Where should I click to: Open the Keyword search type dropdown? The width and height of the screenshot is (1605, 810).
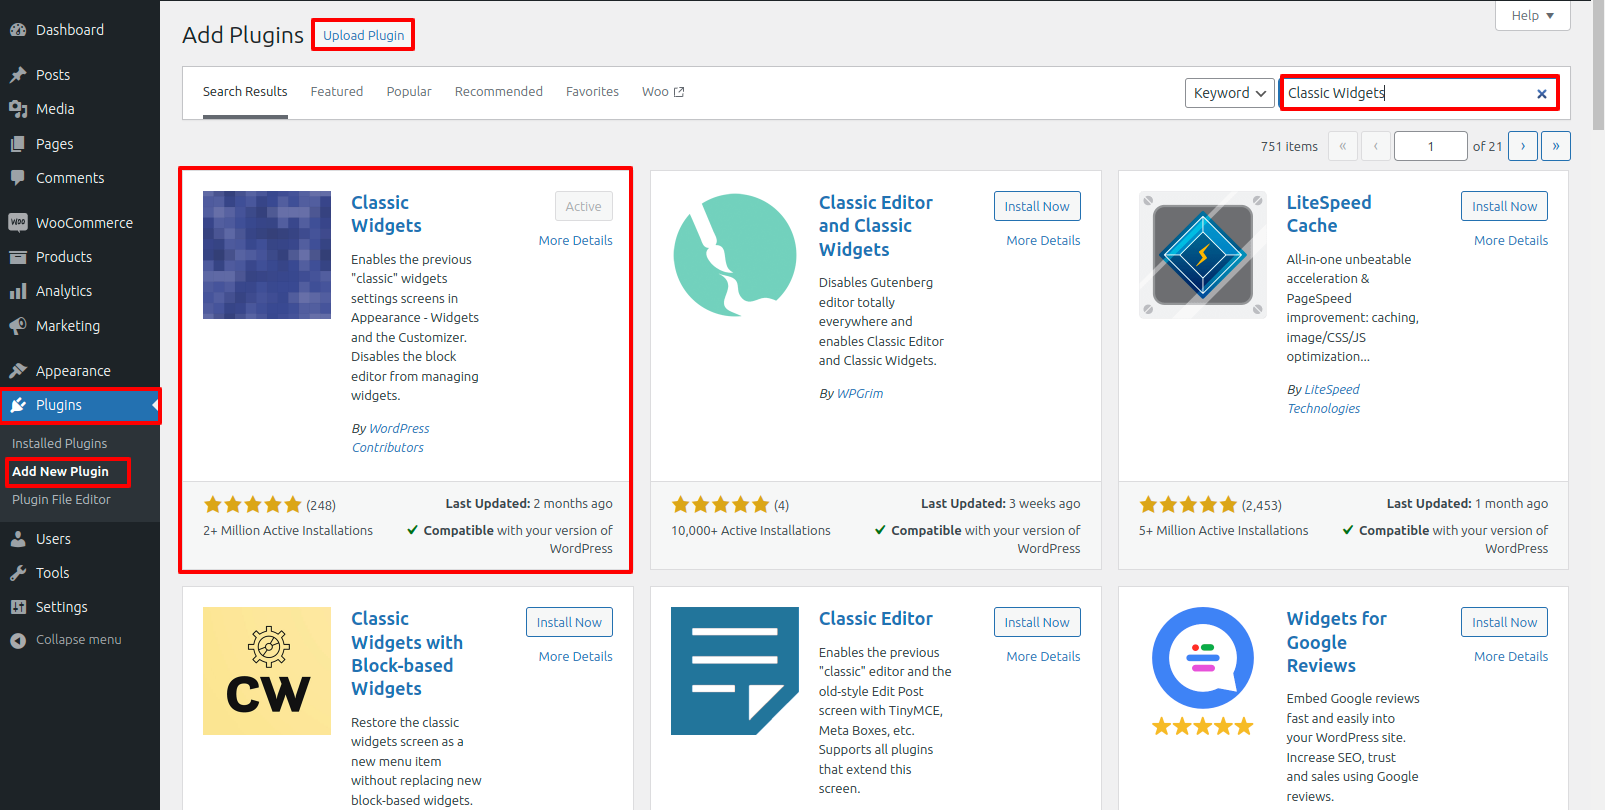pyautogui.click(x=1229, y=93)
